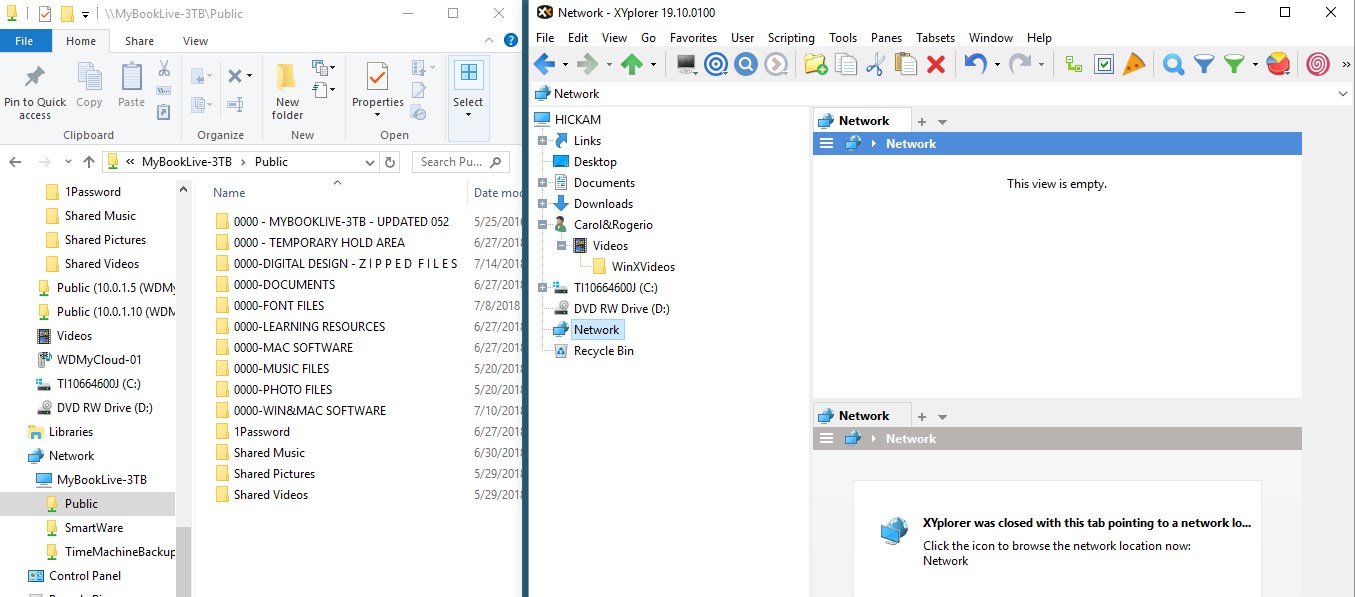Screen dimensions: 1355x597
Task: Click the gray circle arrow icon in XYplorer toolbar
Action: (776, 64)
